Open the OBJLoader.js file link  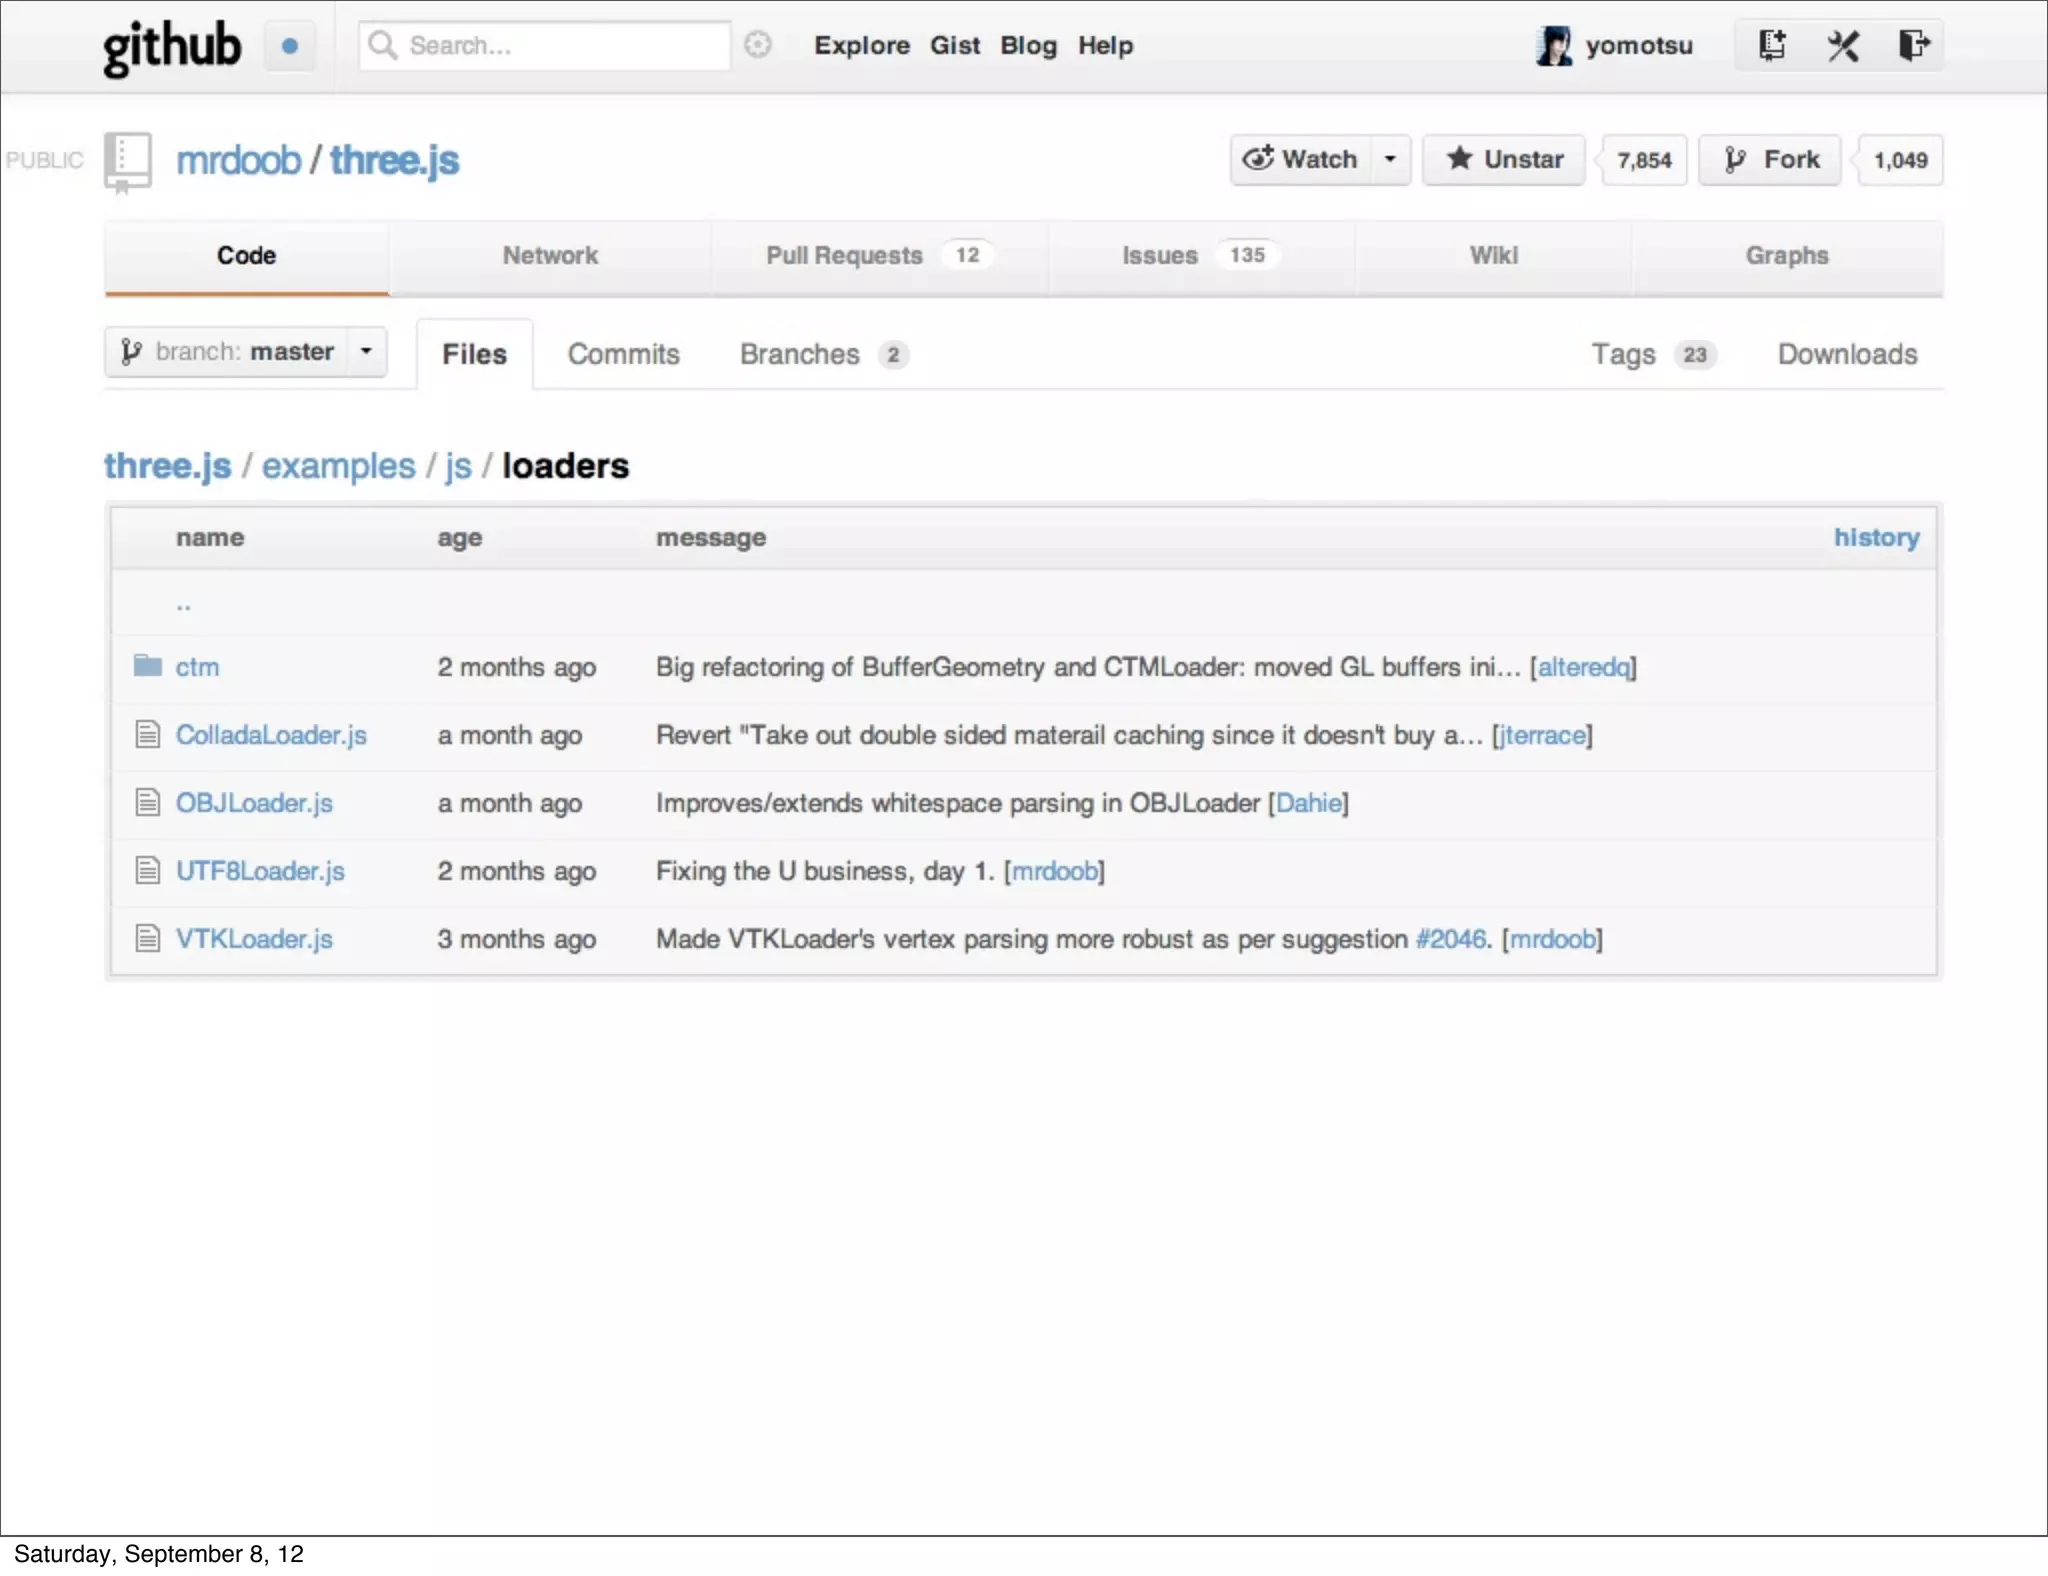pos(254,803)
